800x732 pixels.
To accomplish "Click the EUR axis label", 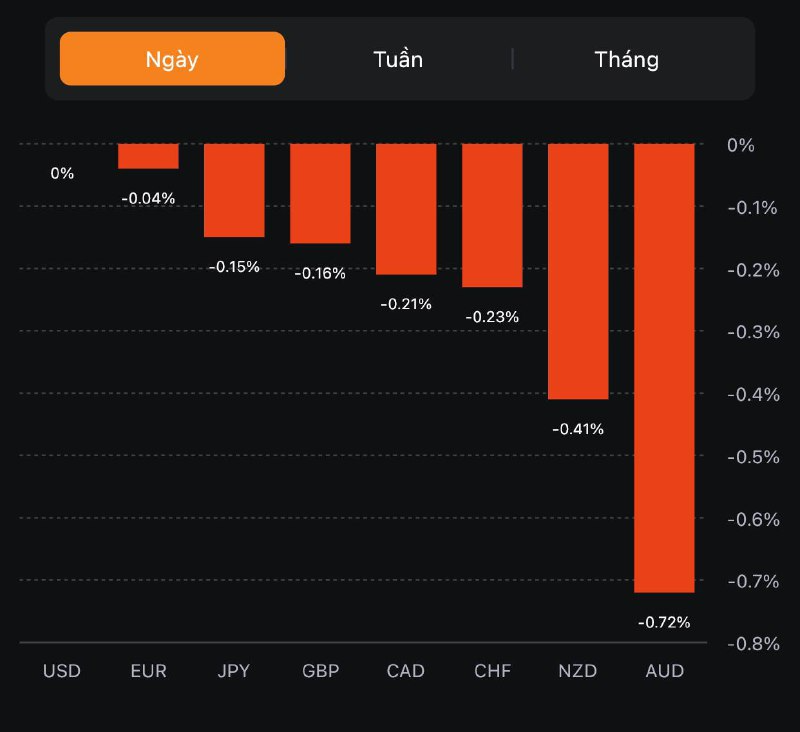I will tap(148, 671).
